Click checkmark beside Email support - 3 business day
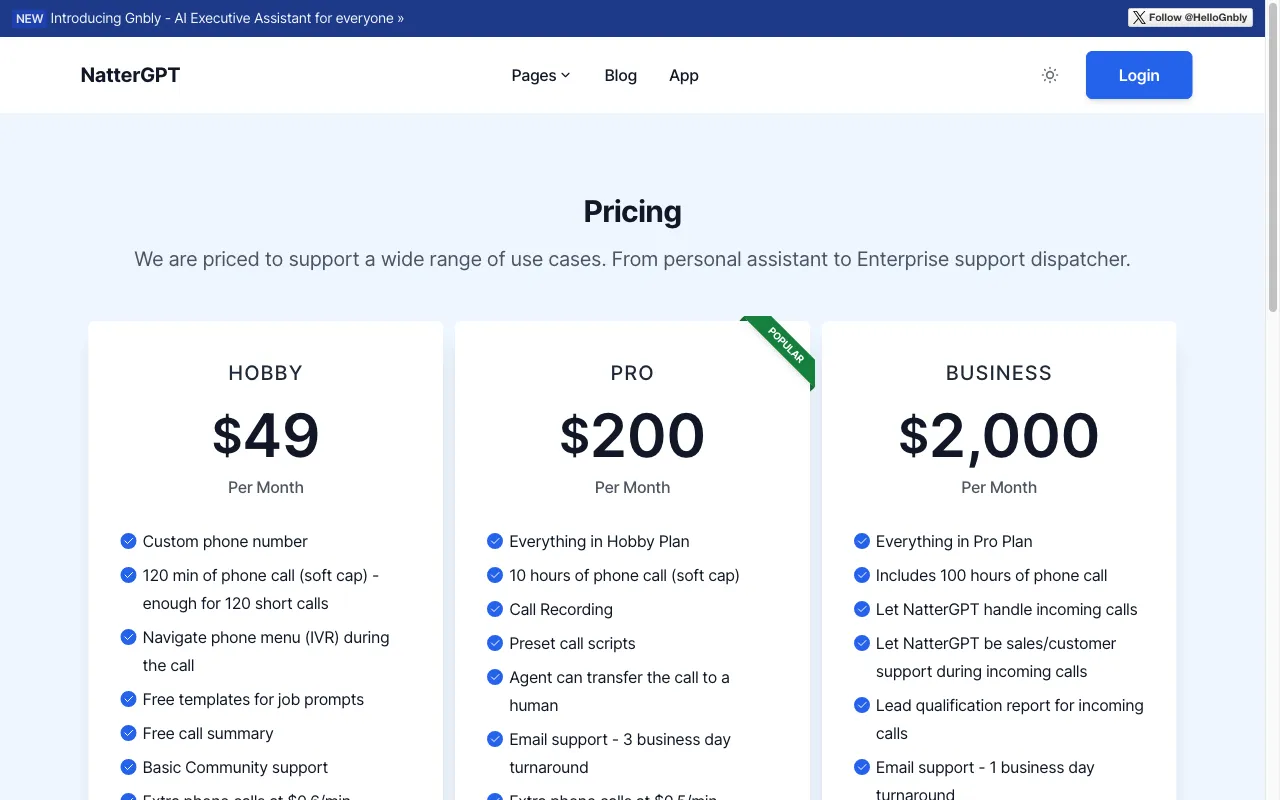The width and height of the screenshot is (1280, 800). click(x=495, y=739)
